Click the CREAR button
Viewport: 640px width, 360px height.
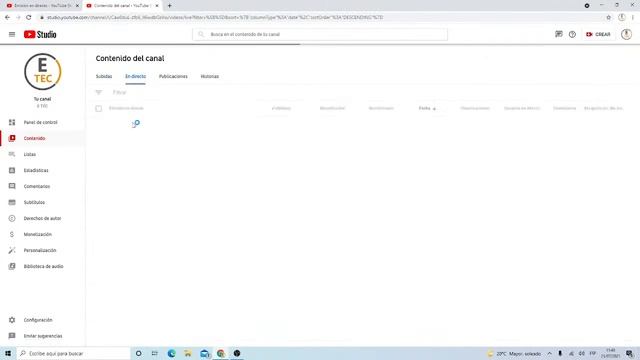[598, 35]
